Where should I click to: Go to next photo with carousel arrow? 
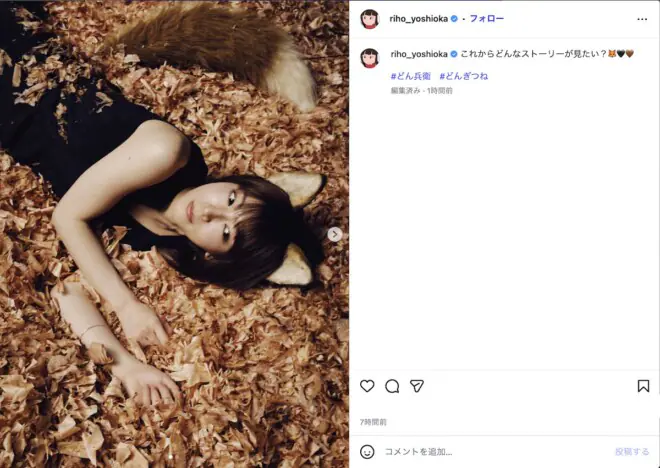point(335,235)
